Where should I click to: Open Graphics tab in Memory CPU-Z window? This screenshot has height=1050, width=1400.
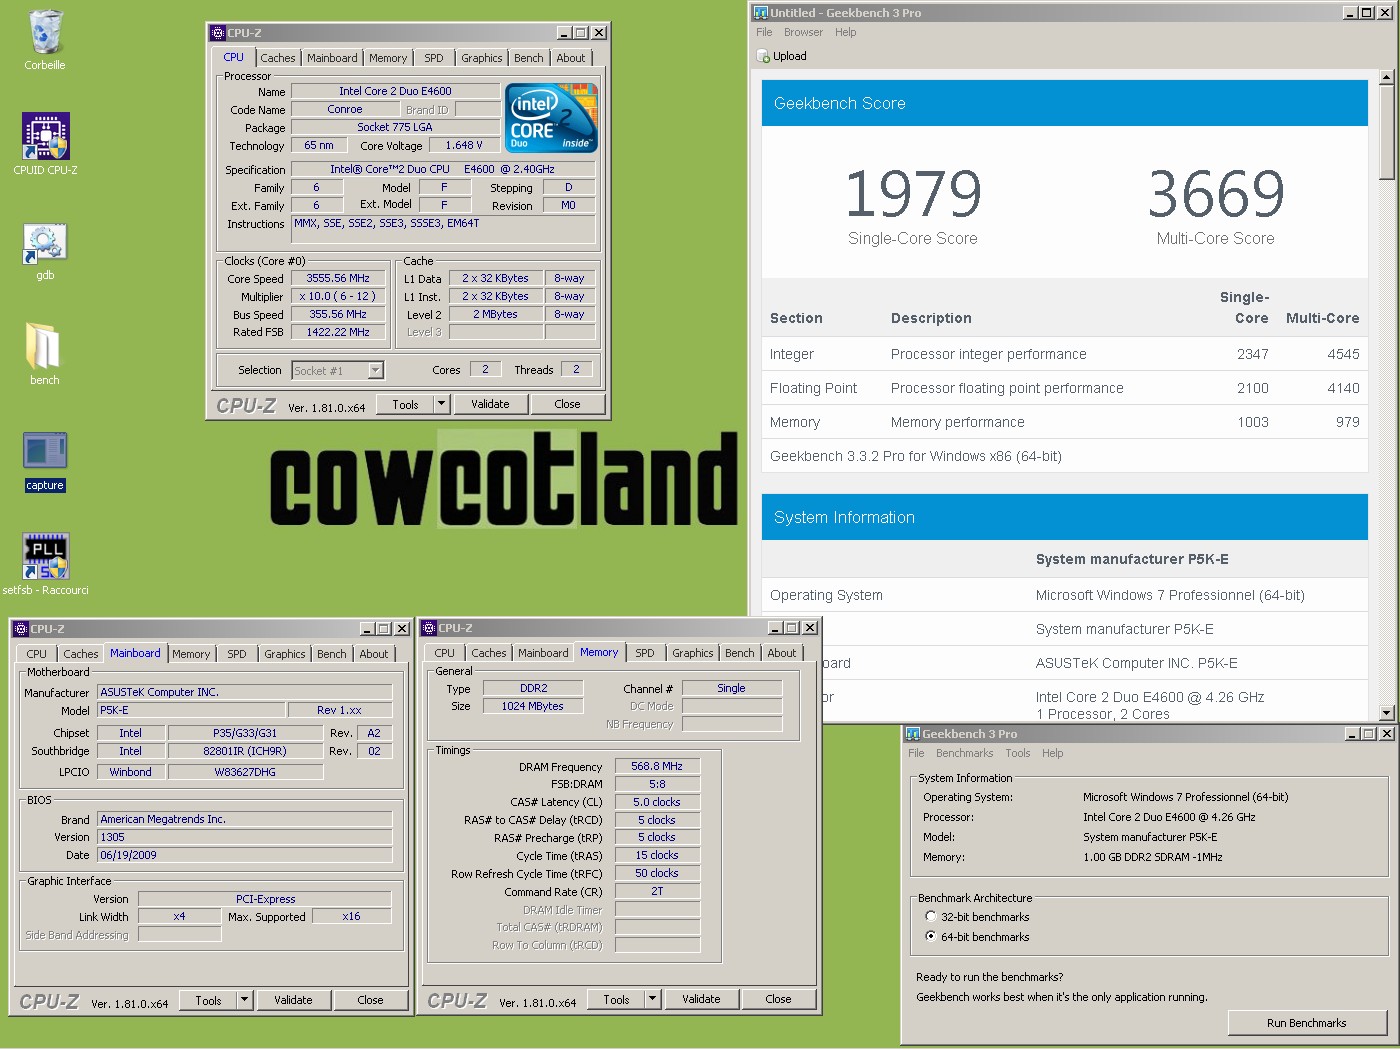tap(693, 653)
